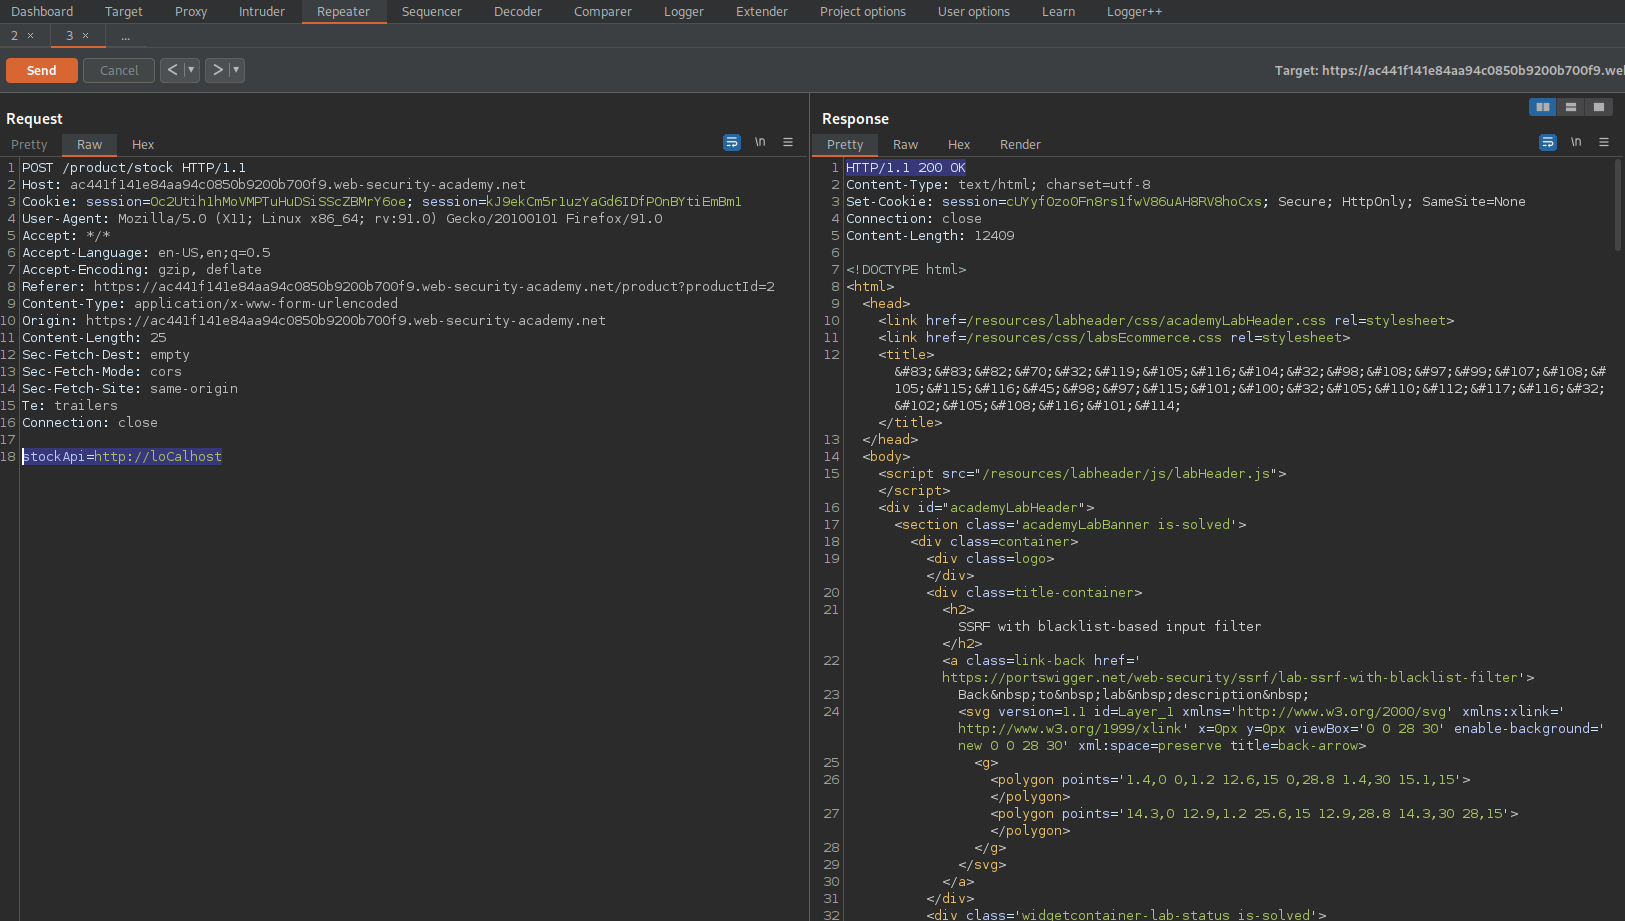Go to previous request with back arrow
Viewport: 1625px width, 921px height.
point(172,70)
